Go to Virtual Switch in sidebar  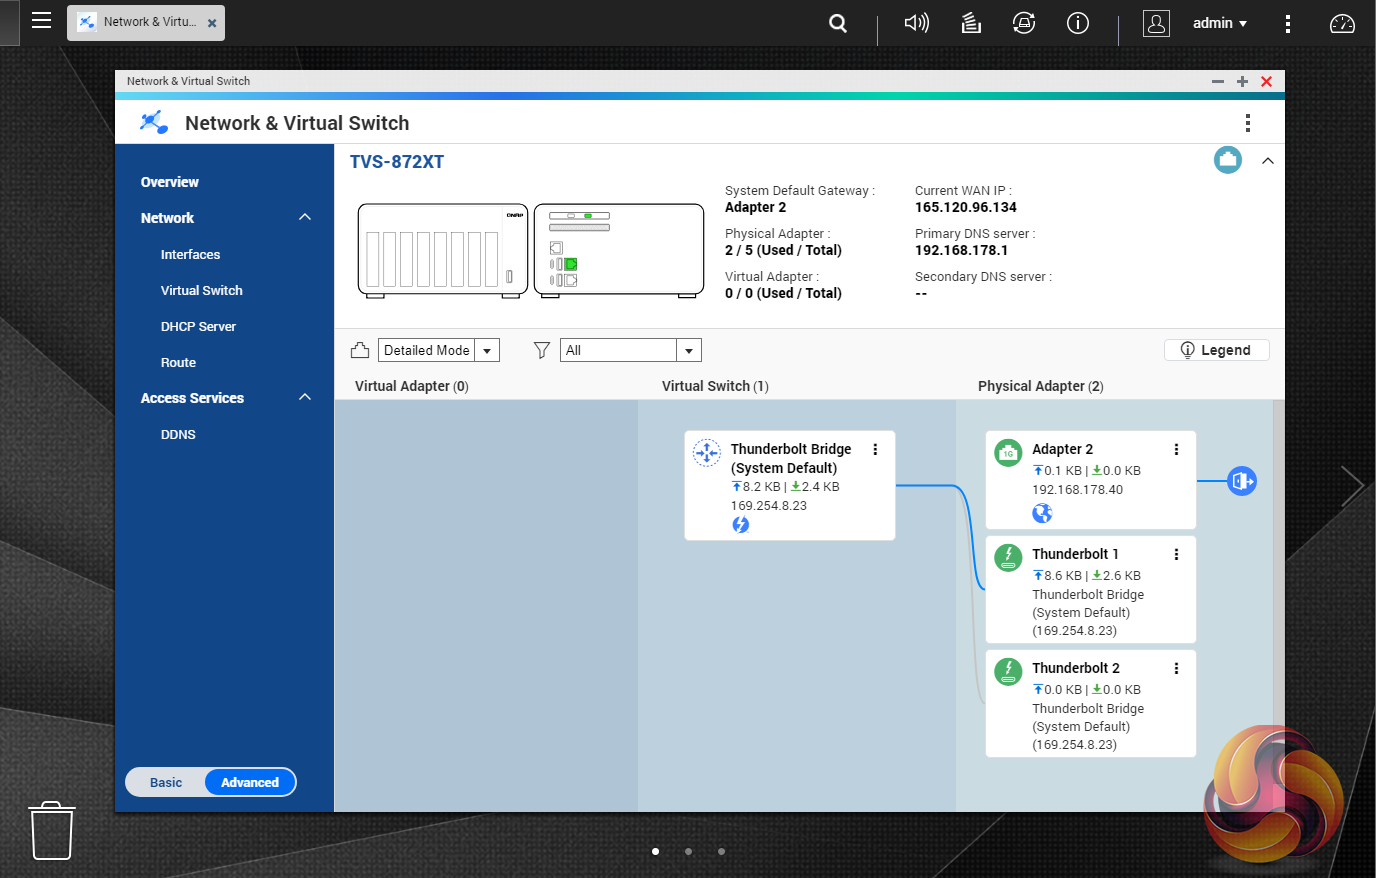tap(202, 290)
